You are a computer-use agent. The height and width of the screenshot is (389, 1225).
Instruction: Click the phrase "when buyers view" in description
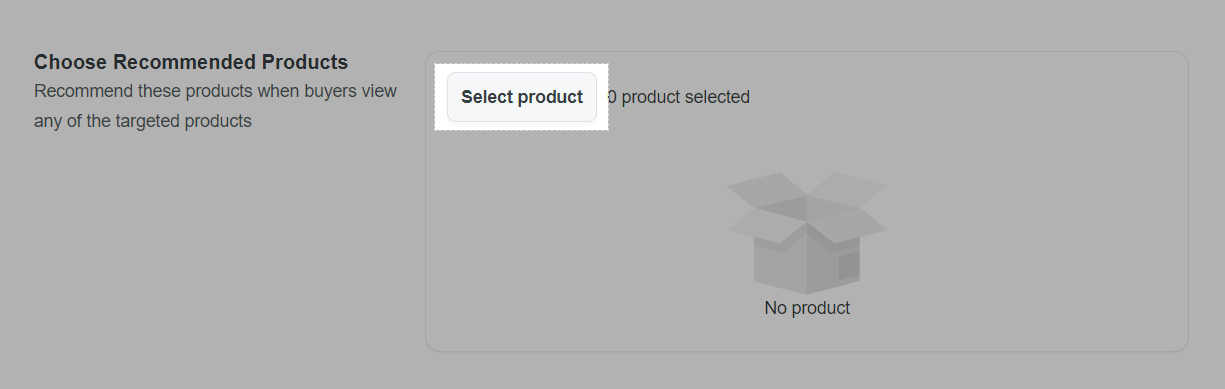point(327,91)
